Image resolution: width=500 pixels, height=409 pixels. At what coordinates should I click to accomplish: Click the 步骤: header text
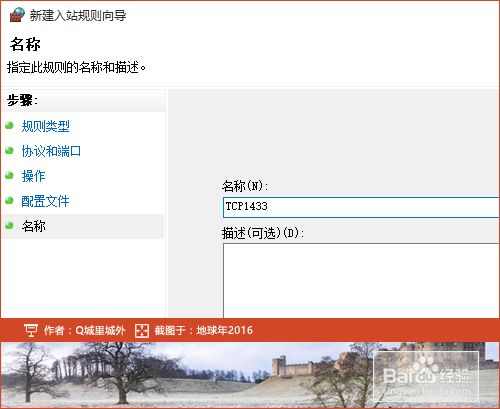pyautogui.click(x=22, y=100)
